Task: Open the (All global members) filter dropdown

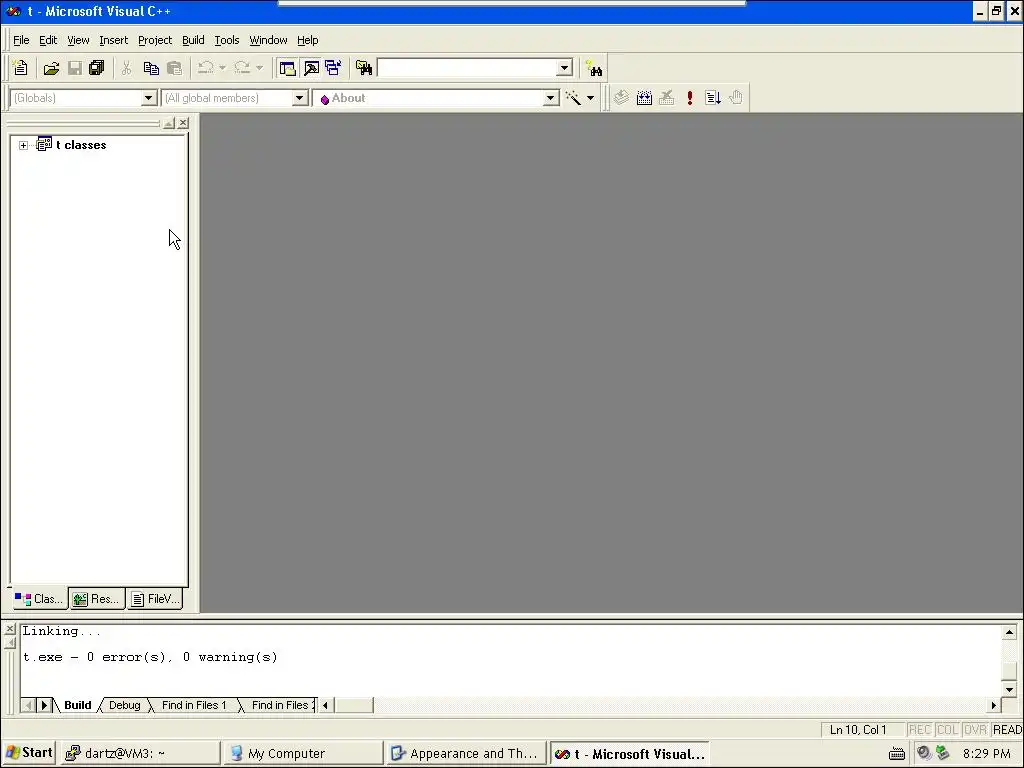Action: [x=300, y=98]
